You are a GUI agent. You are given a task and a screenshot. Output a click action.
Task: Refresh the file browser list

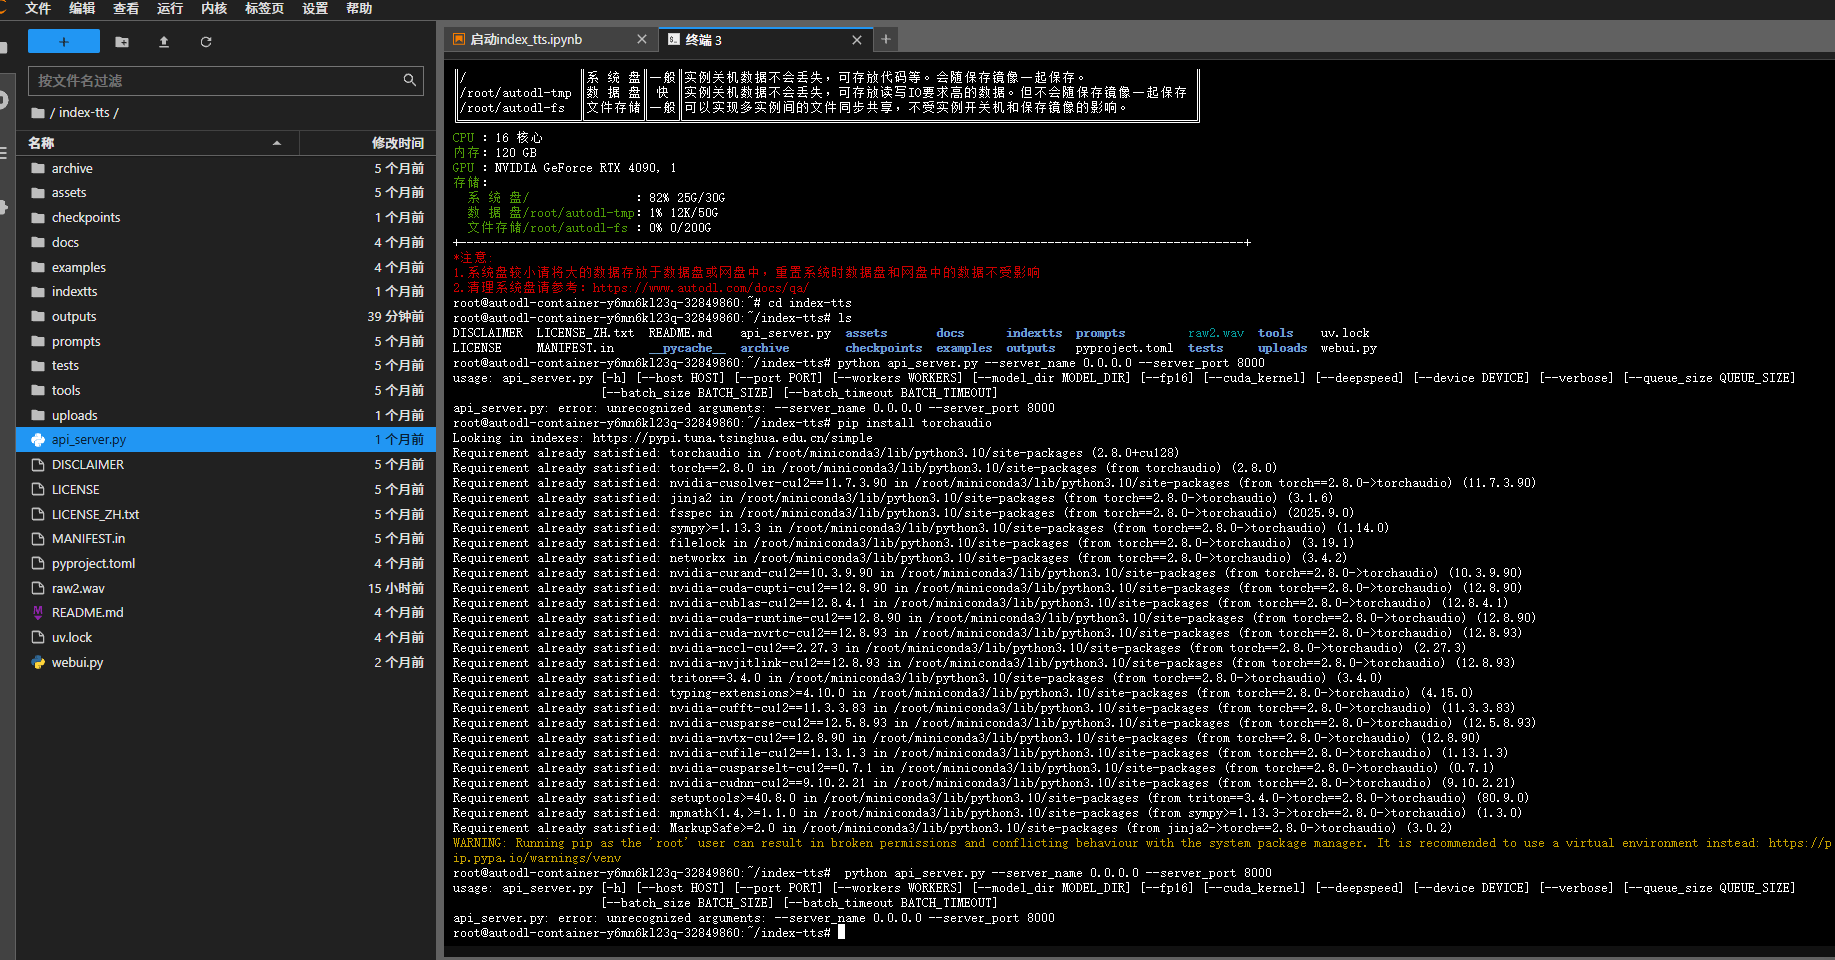click(x=206, y=42)
